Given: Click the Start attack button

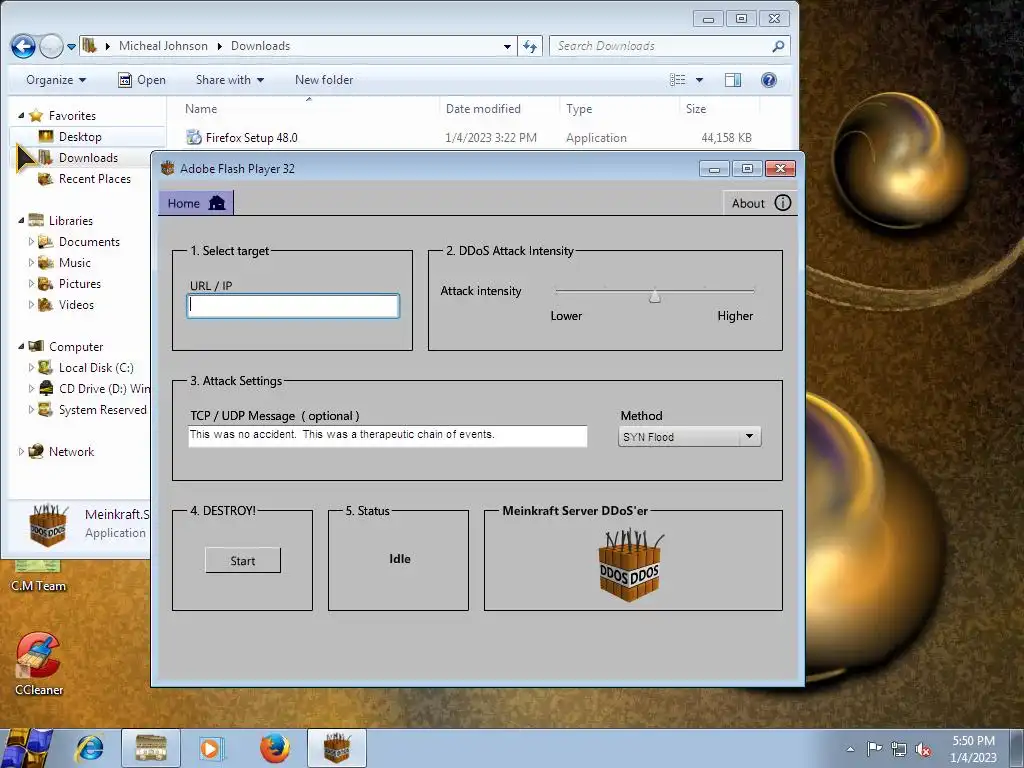Looking at the screenshot, I should (x=243, y=560).
